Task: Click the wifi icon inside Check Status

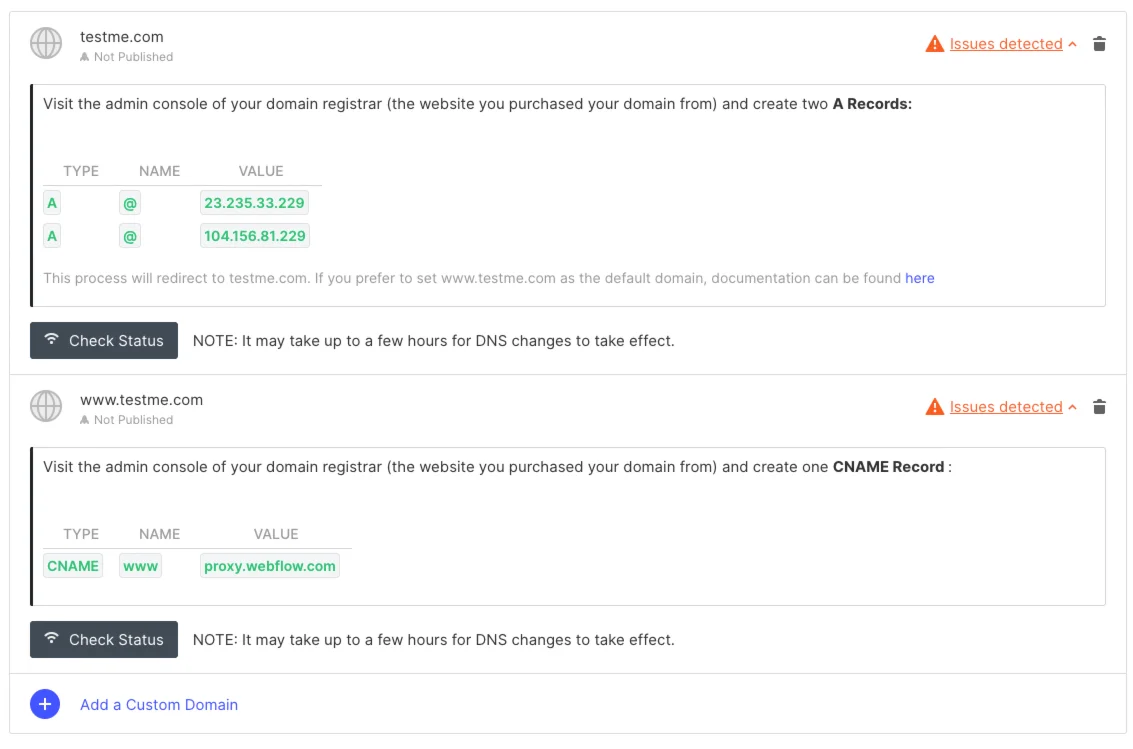Action: click(51, 340)
